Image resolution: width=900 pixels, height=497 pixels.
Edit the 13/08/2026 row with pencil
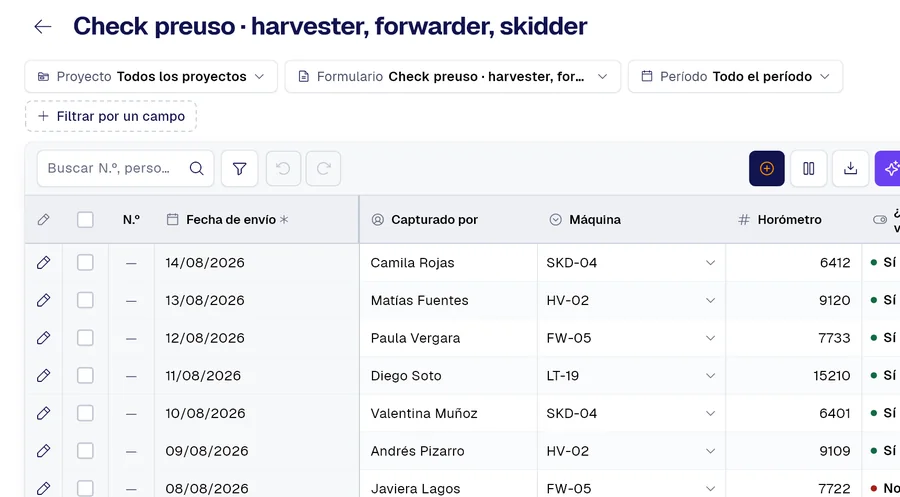click(x=43, y=300)
